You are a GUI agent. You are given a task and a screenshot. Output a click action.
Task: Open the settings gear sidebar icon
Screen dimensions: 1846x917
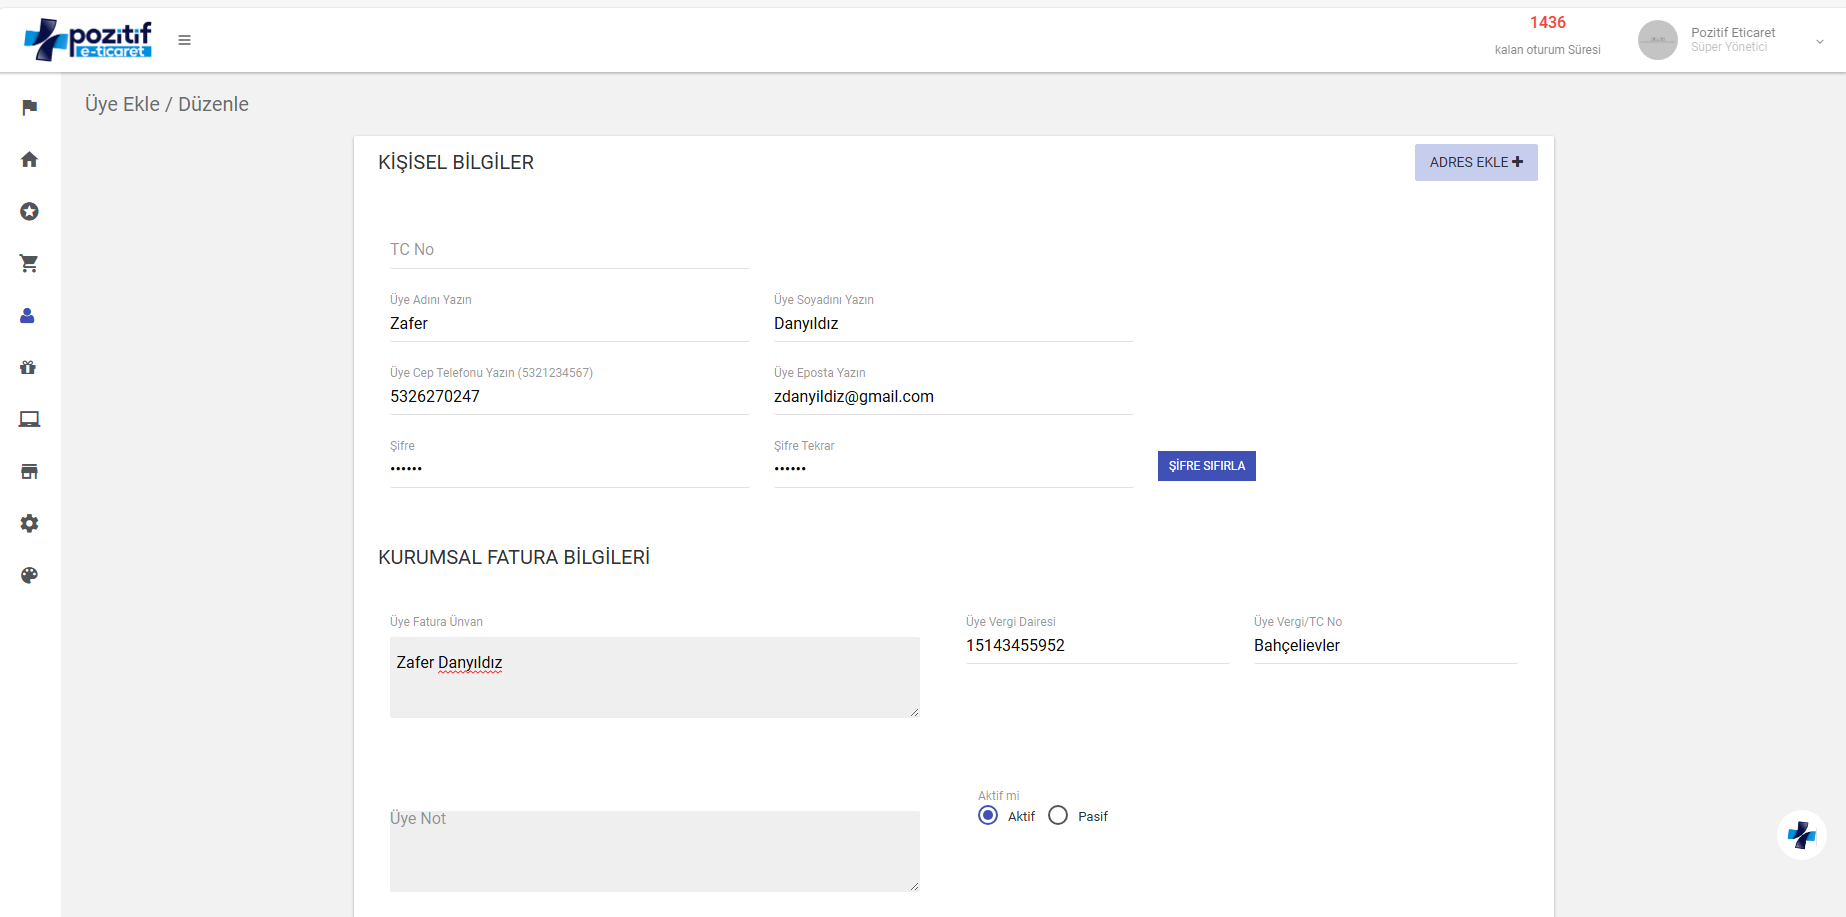29,524
